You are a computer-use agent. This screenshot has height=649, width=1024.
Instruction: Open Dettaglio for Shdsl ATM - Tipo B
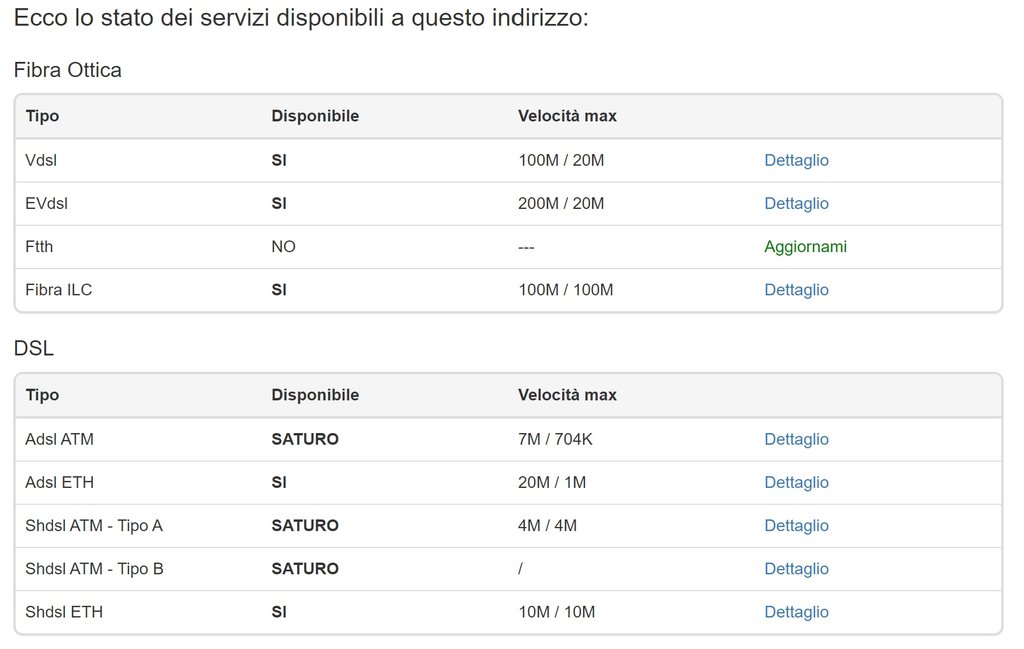[x=796, y=569]
